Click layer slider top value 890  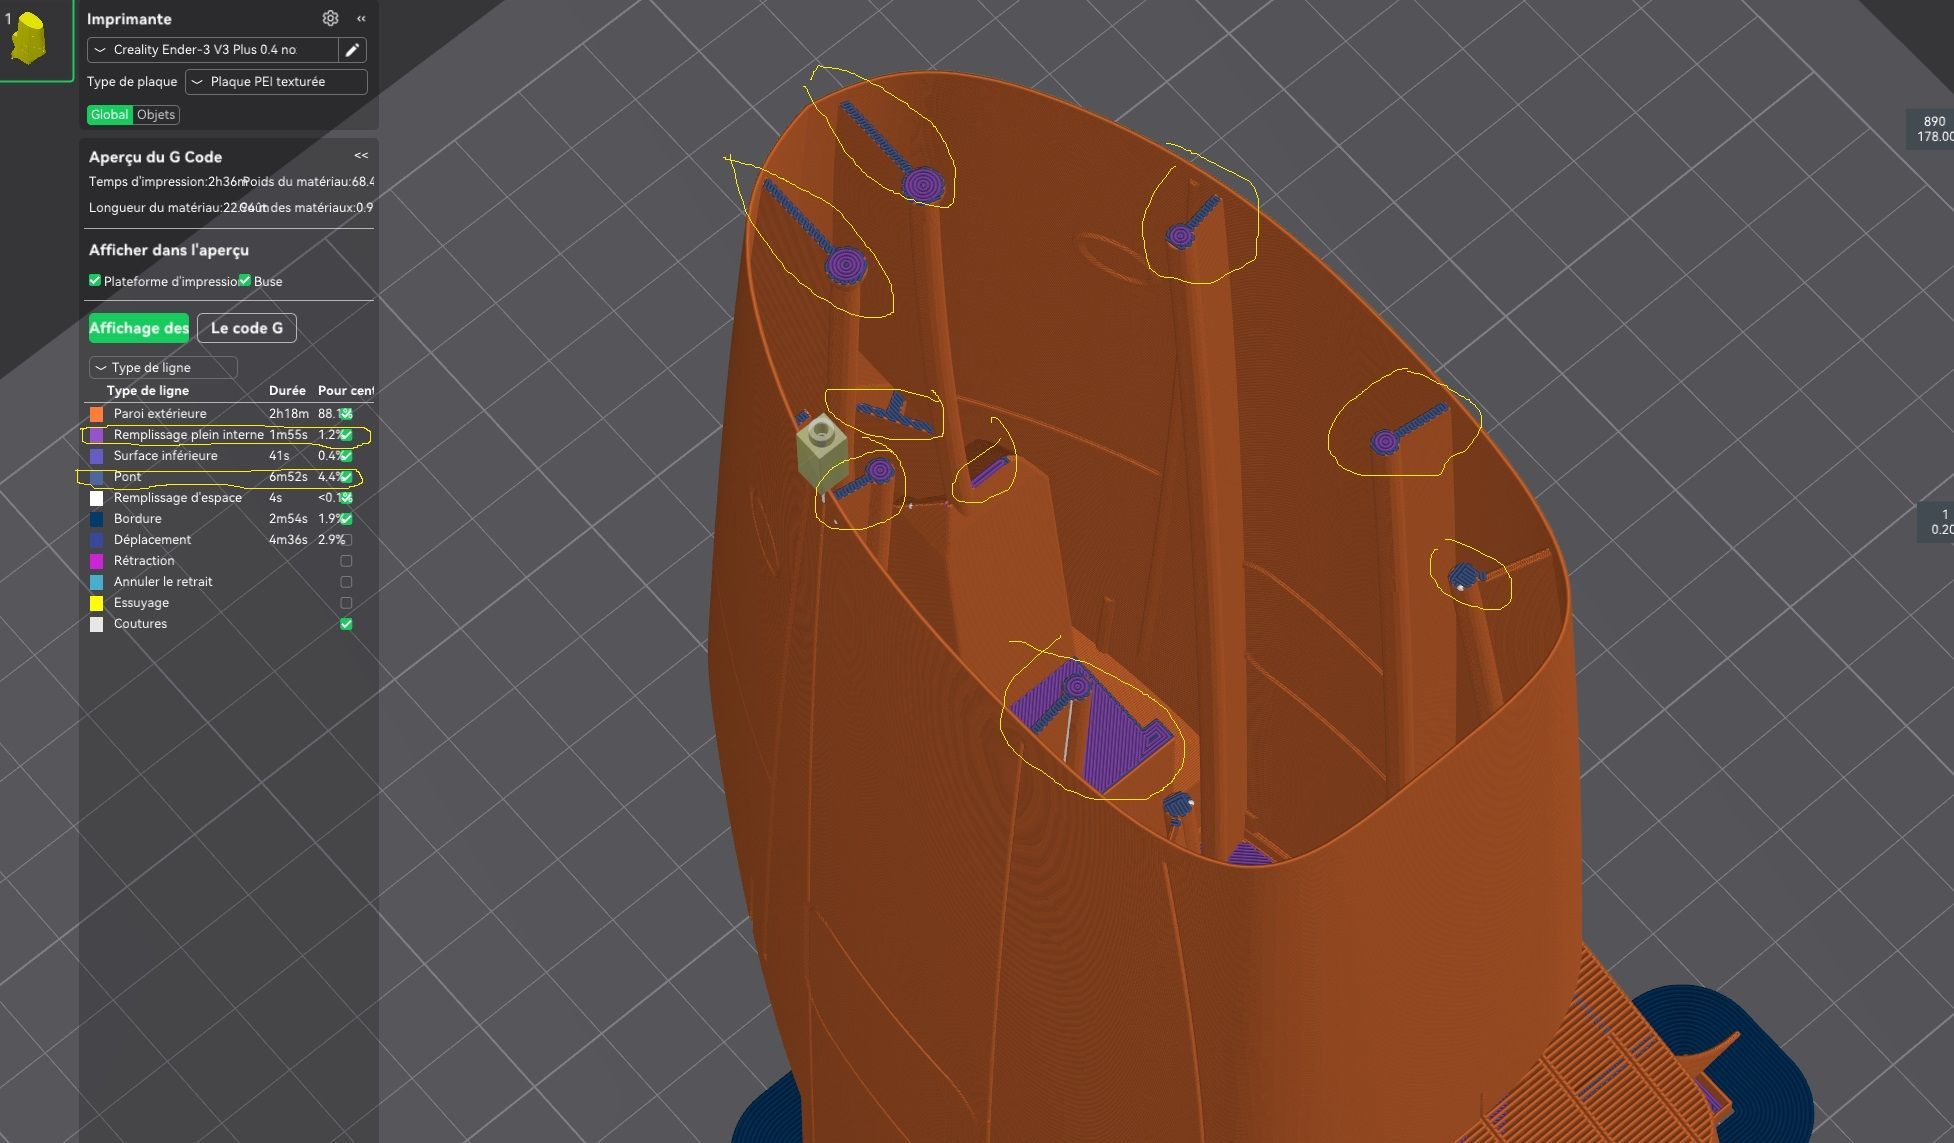1934,121
